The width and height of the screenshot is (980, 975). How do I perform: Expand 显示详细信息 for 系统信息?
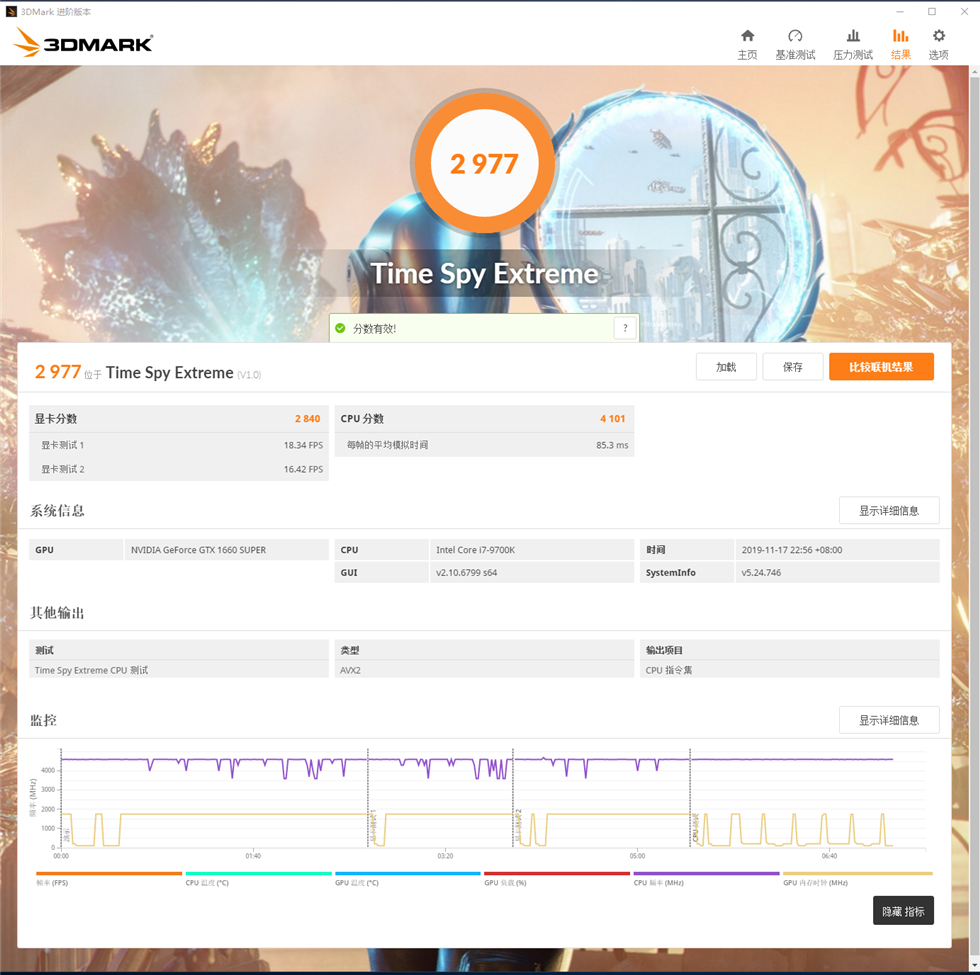click(x=888, y=510)
